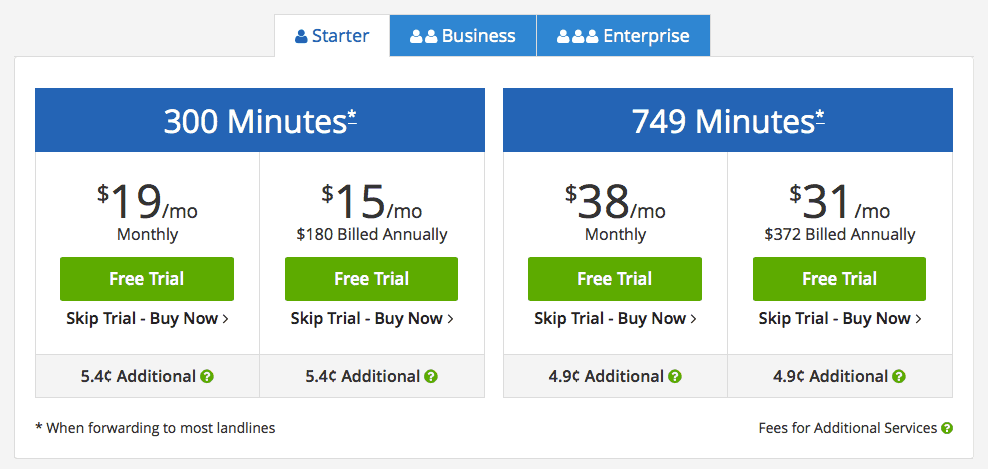Click the asterisk footnote link after 749 Minutes
The height and width of the screenshot is (469, 988).
820,115
